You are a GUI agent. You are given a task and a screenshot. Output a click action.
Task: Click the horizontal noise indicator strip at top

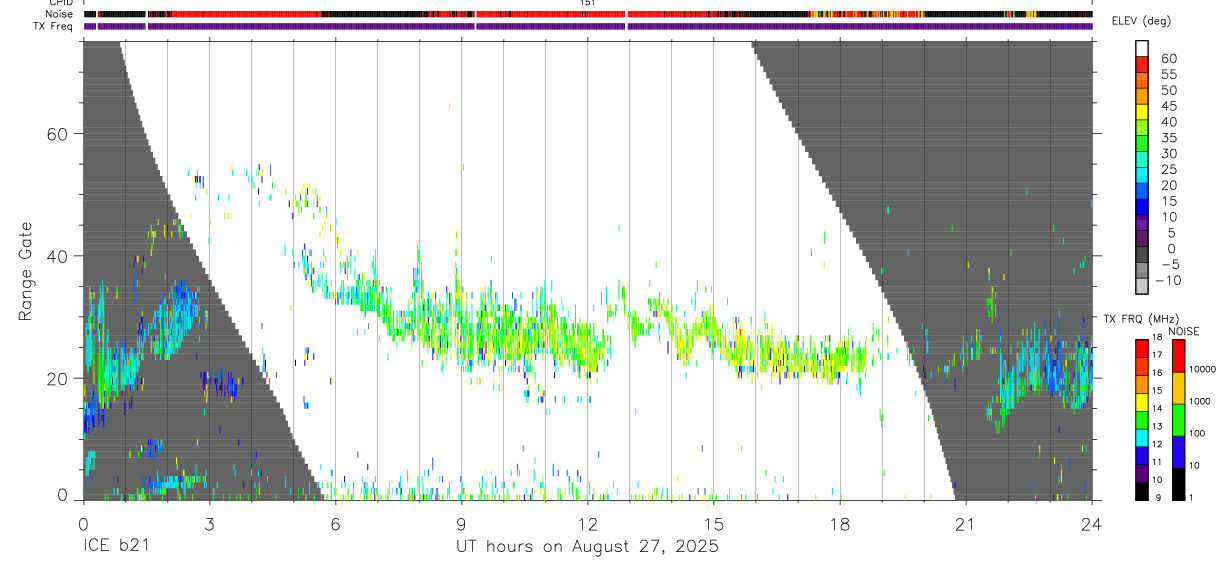[588, 14]
